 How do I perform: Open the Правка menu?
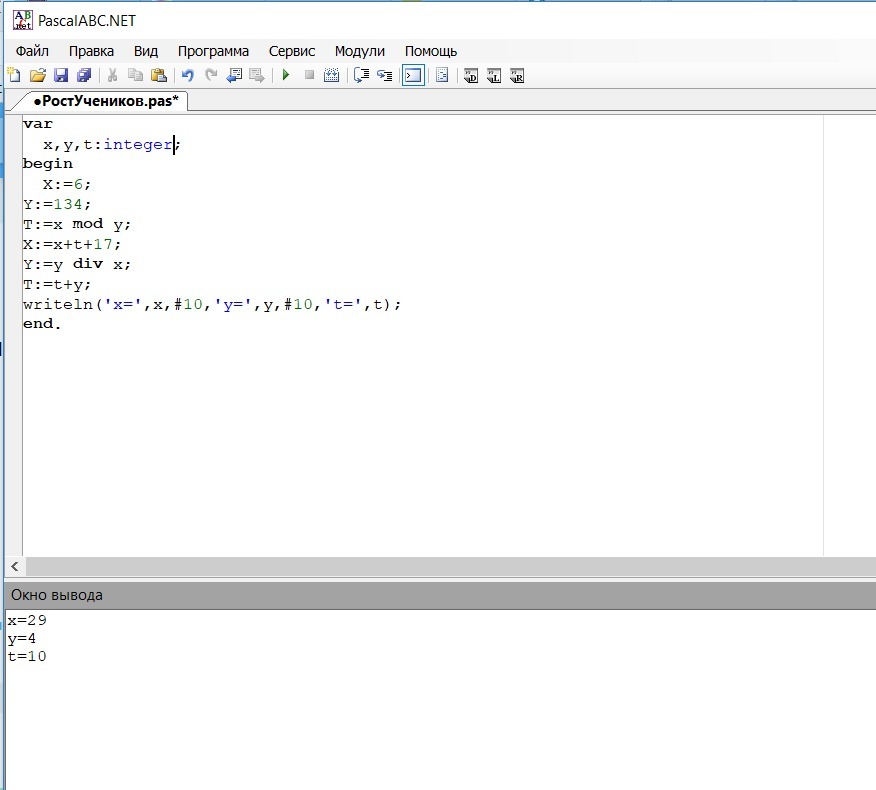click(91, 51)
